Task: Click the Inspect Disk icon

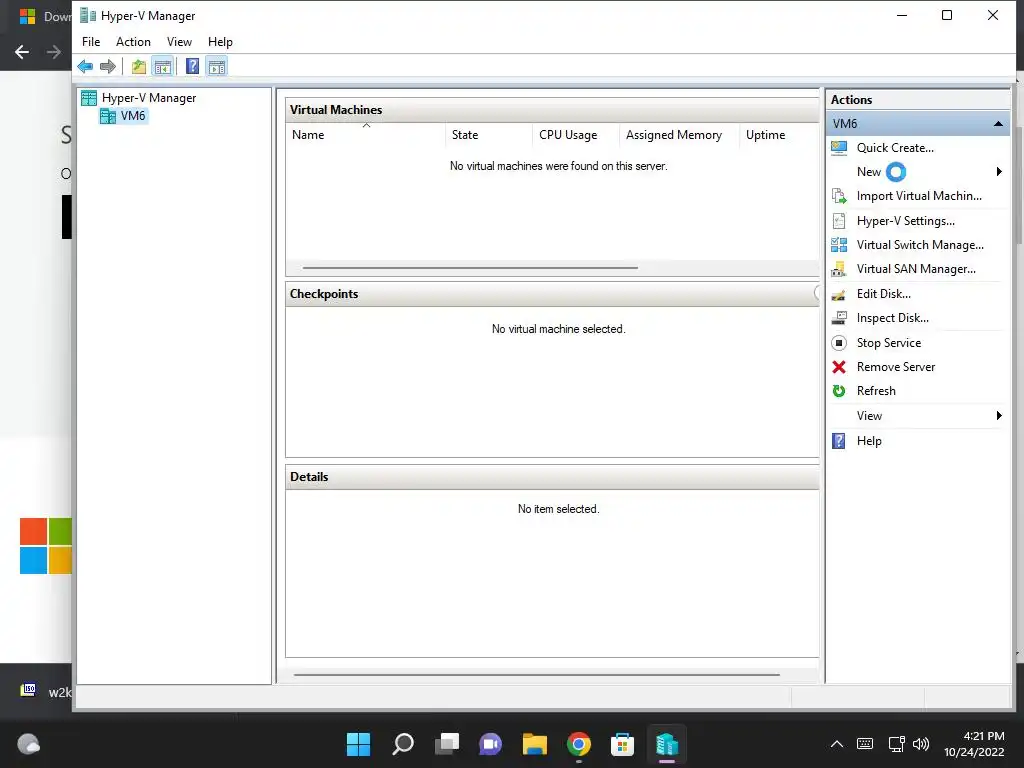Action: tap(839, 318)
